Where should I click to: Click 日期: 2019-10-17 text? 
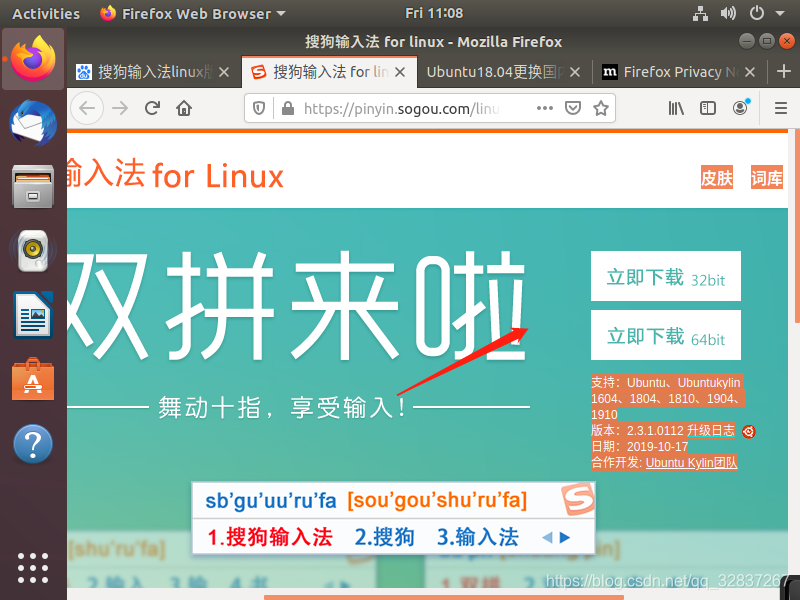coord(640,446)
